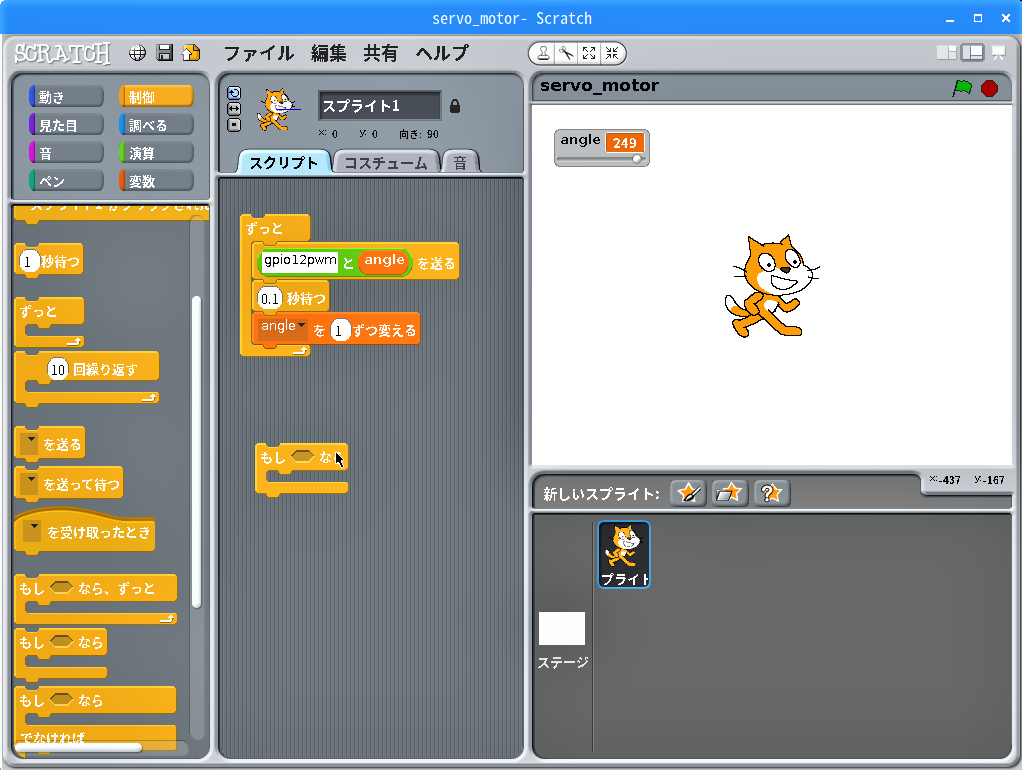Open the 見た目 blocks category
1022x770 pixels.
click(66, 125)
